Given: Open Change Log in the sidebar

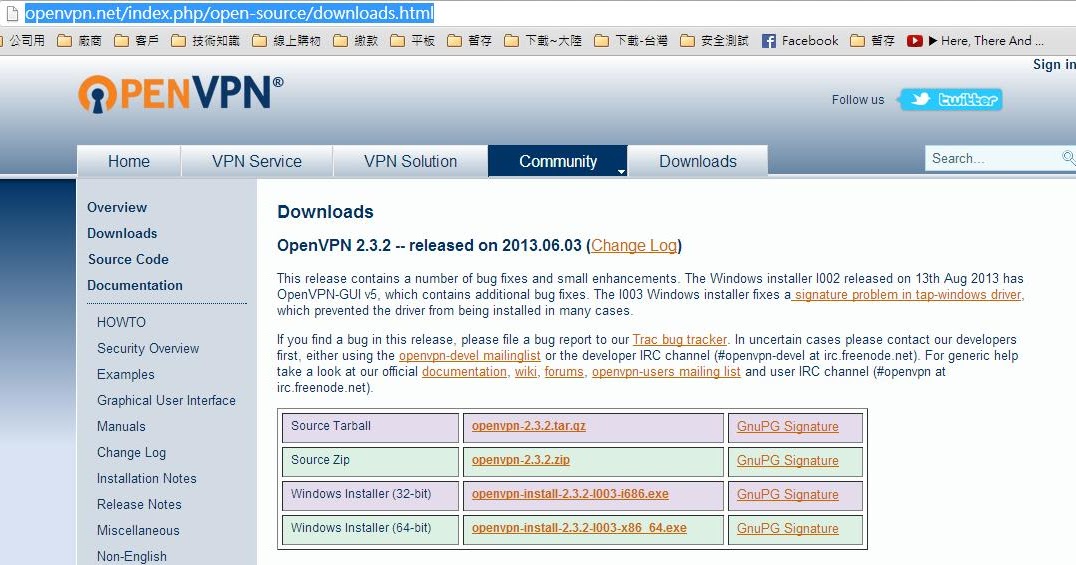Looking at the screenshot, I should pyautogui.click(x=132, y=452).
